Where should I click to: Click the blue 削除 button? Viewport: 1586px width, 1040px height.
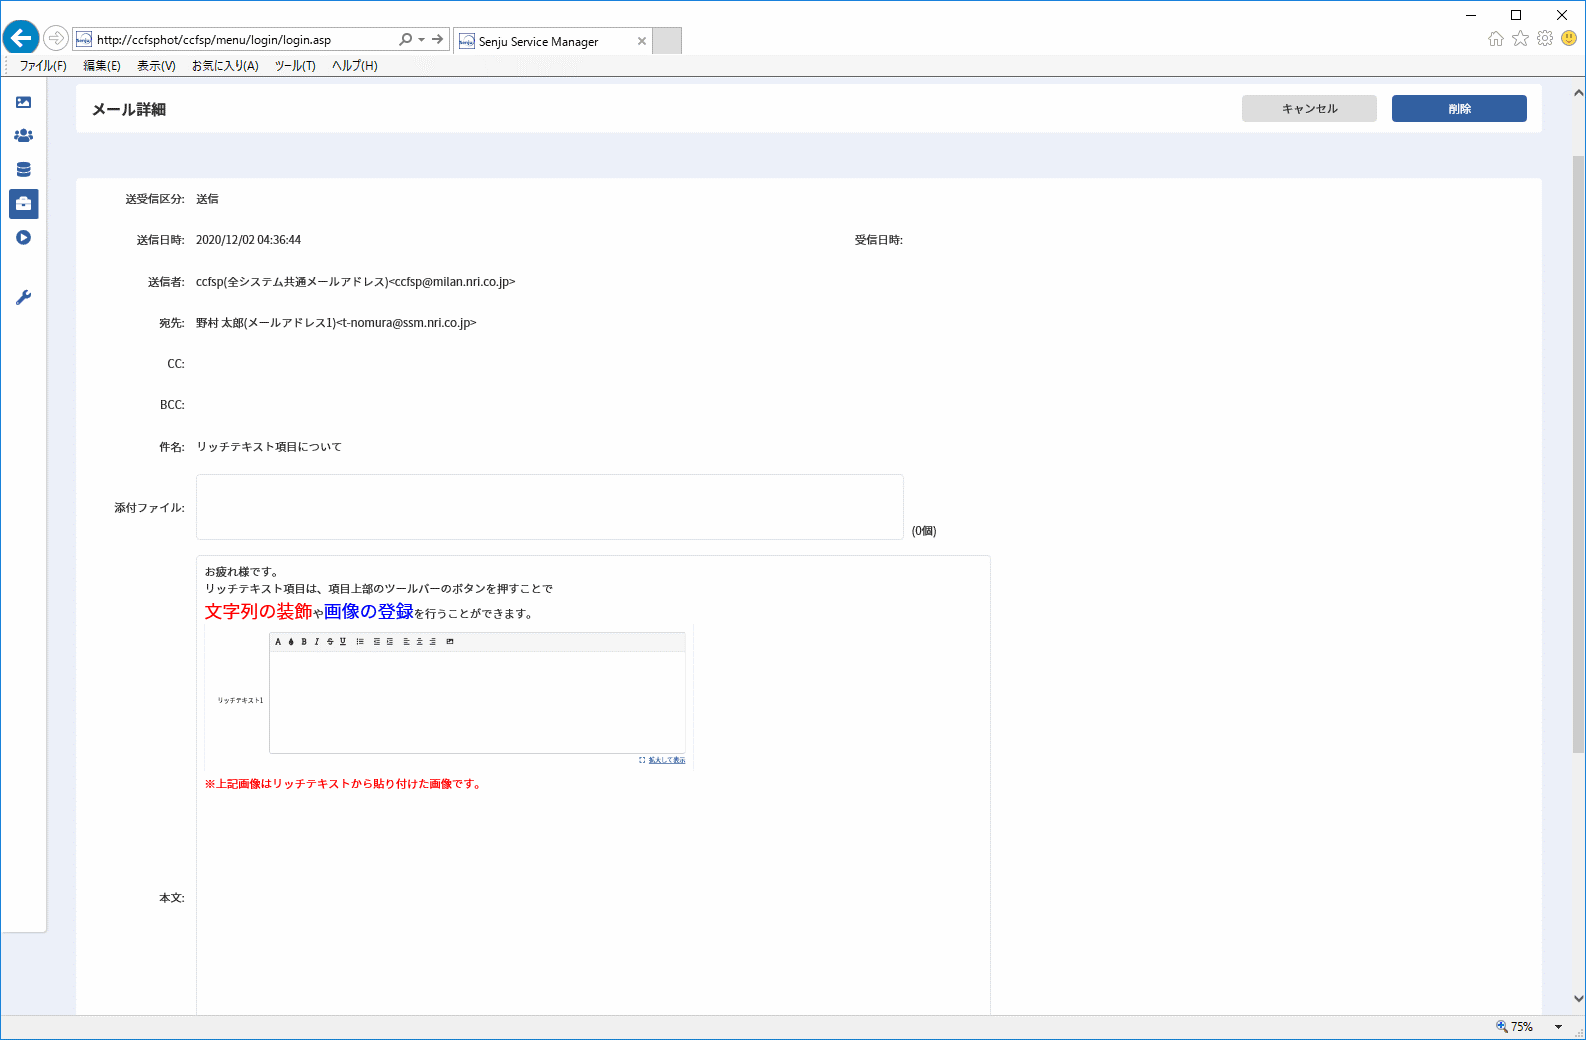(x=1459, y=109)
